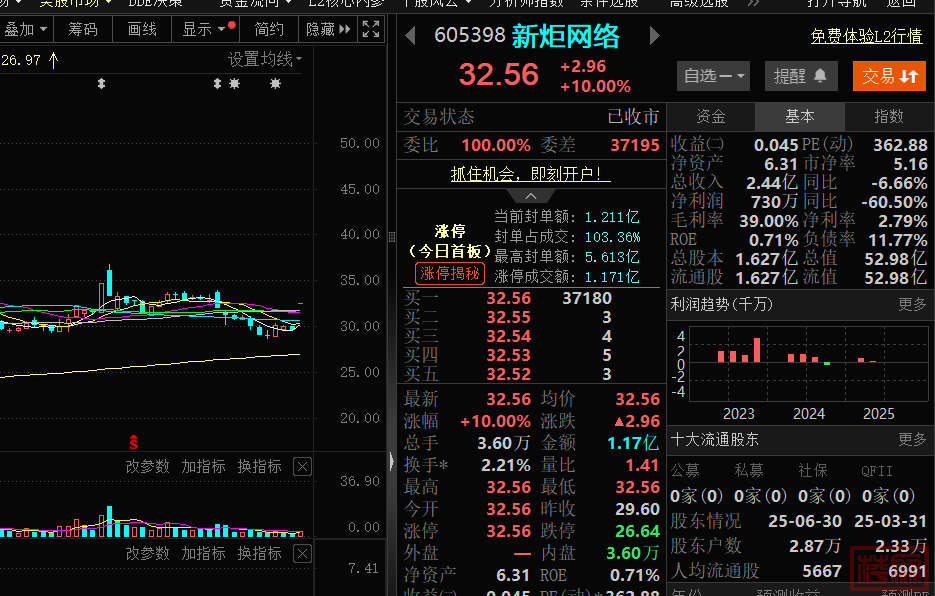Image resolution: width=935 pixels, height=596 pixels.
Task: Click the chart splitter handle next to 40.00
Action: (392, 237)
